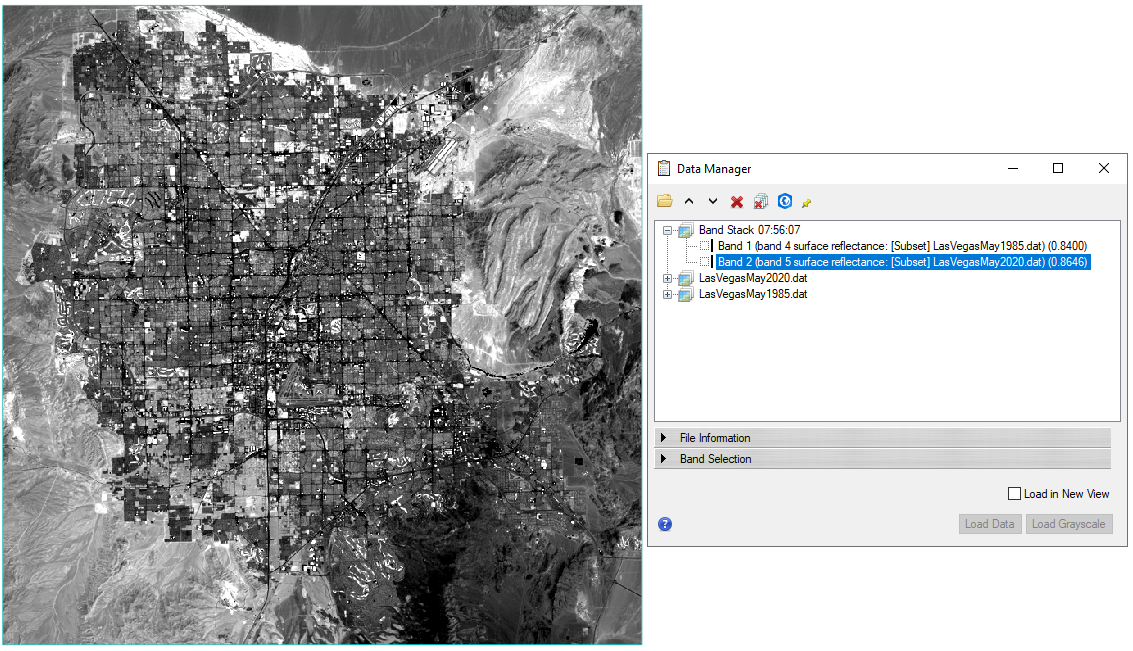This screenshot has width=1133, height=651.
Task: Click the red X Close File icon
Action: (x=737, y=202)
